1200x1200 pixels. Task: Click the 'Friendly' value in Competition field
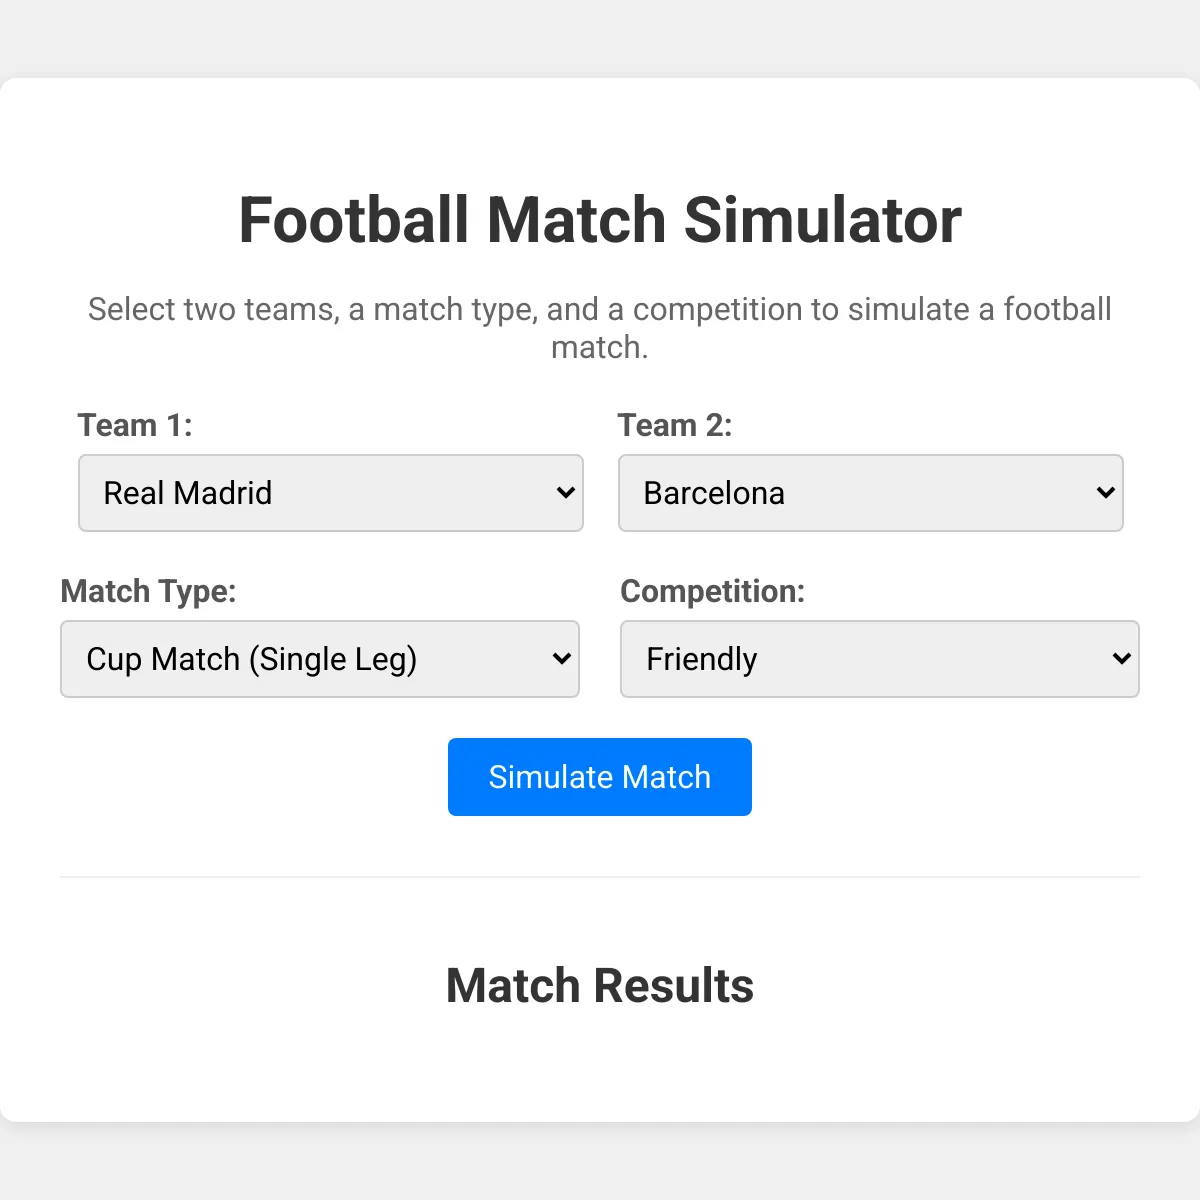[x=702, y=660]
